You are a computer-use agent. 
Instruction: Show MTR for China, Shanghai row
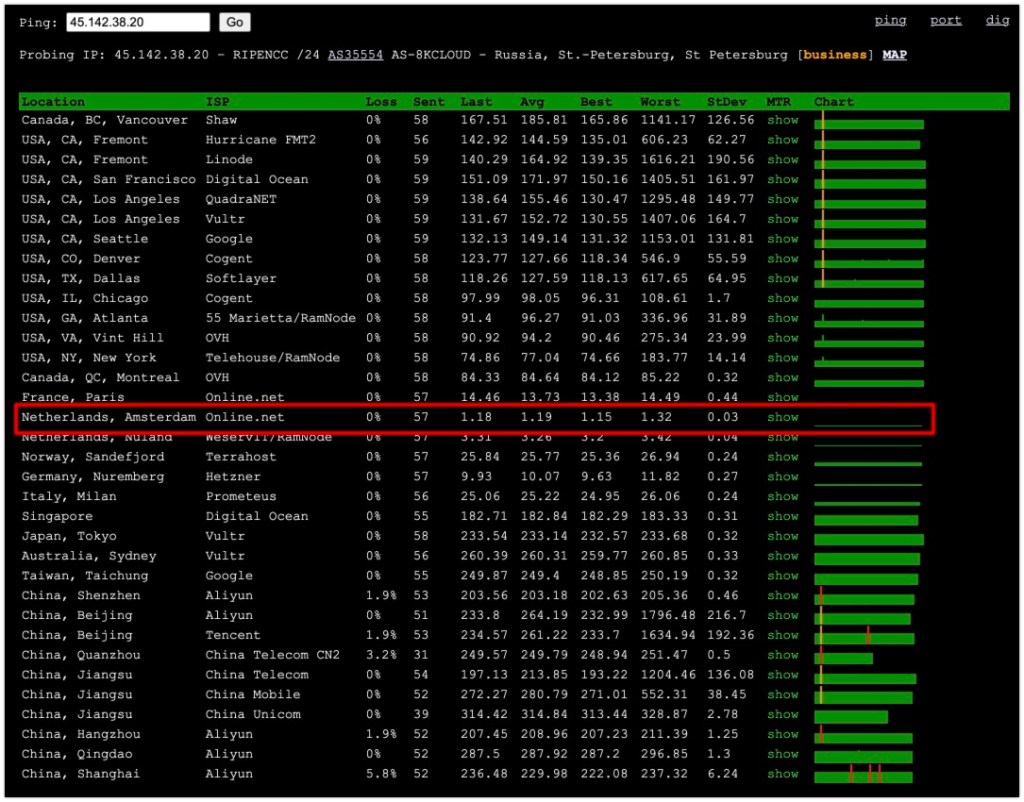tap(782, 773)
